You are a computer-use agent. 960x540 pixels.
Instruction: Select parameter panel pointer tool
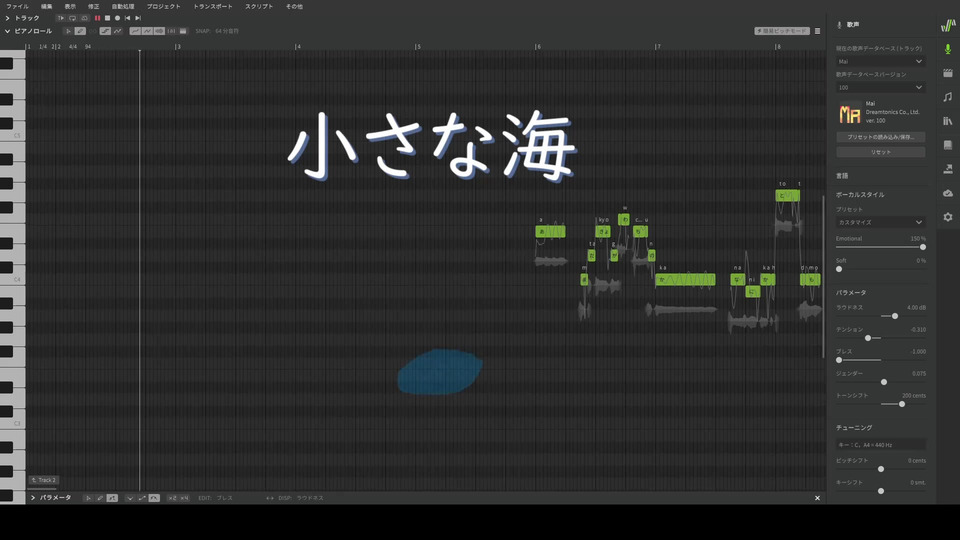coord(88,498)
